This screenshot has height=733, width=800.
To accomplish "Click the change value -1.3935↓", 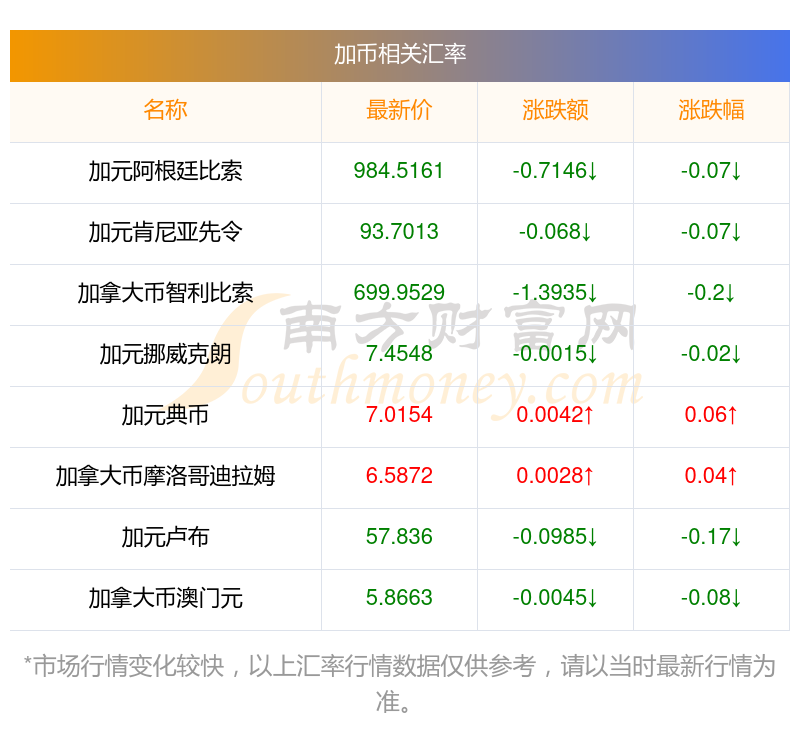I will tap(555, 293).
